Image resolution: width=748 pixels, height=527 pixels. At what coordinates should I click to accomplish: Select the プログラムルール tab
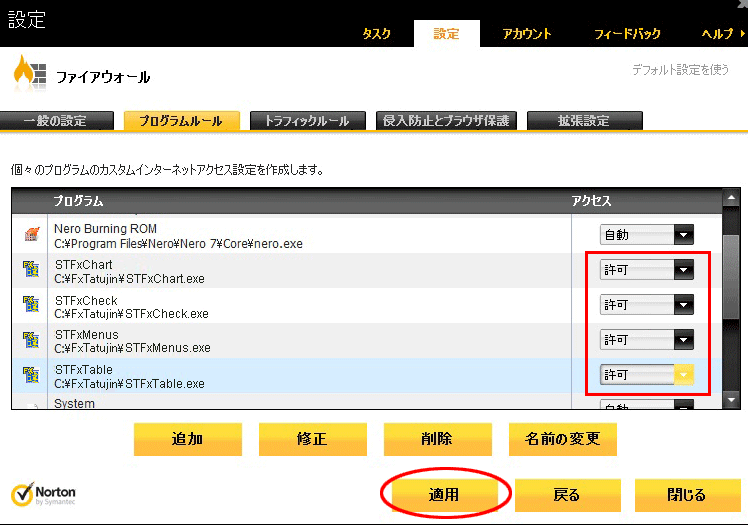click(181, 121)
